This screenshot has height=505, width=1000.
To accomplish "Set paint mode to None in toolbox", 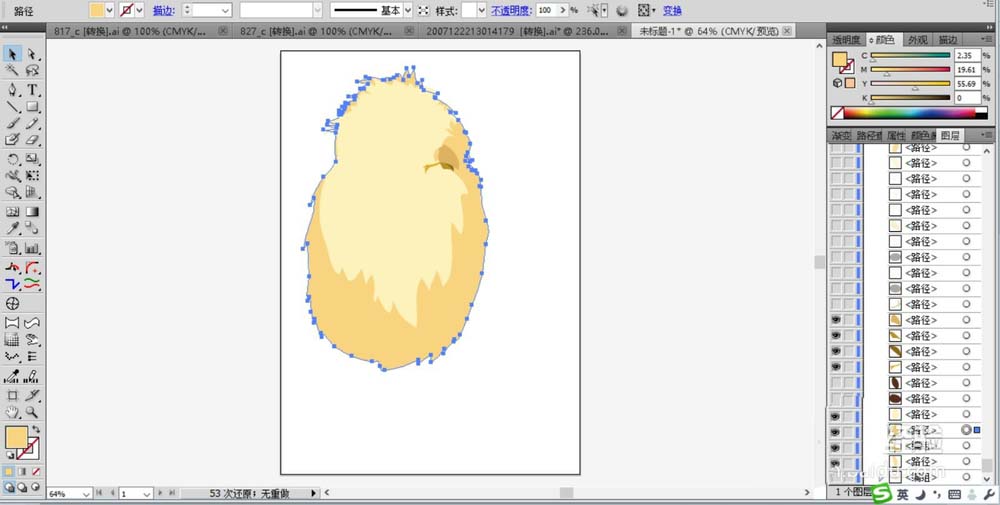I will click(36, 471).
